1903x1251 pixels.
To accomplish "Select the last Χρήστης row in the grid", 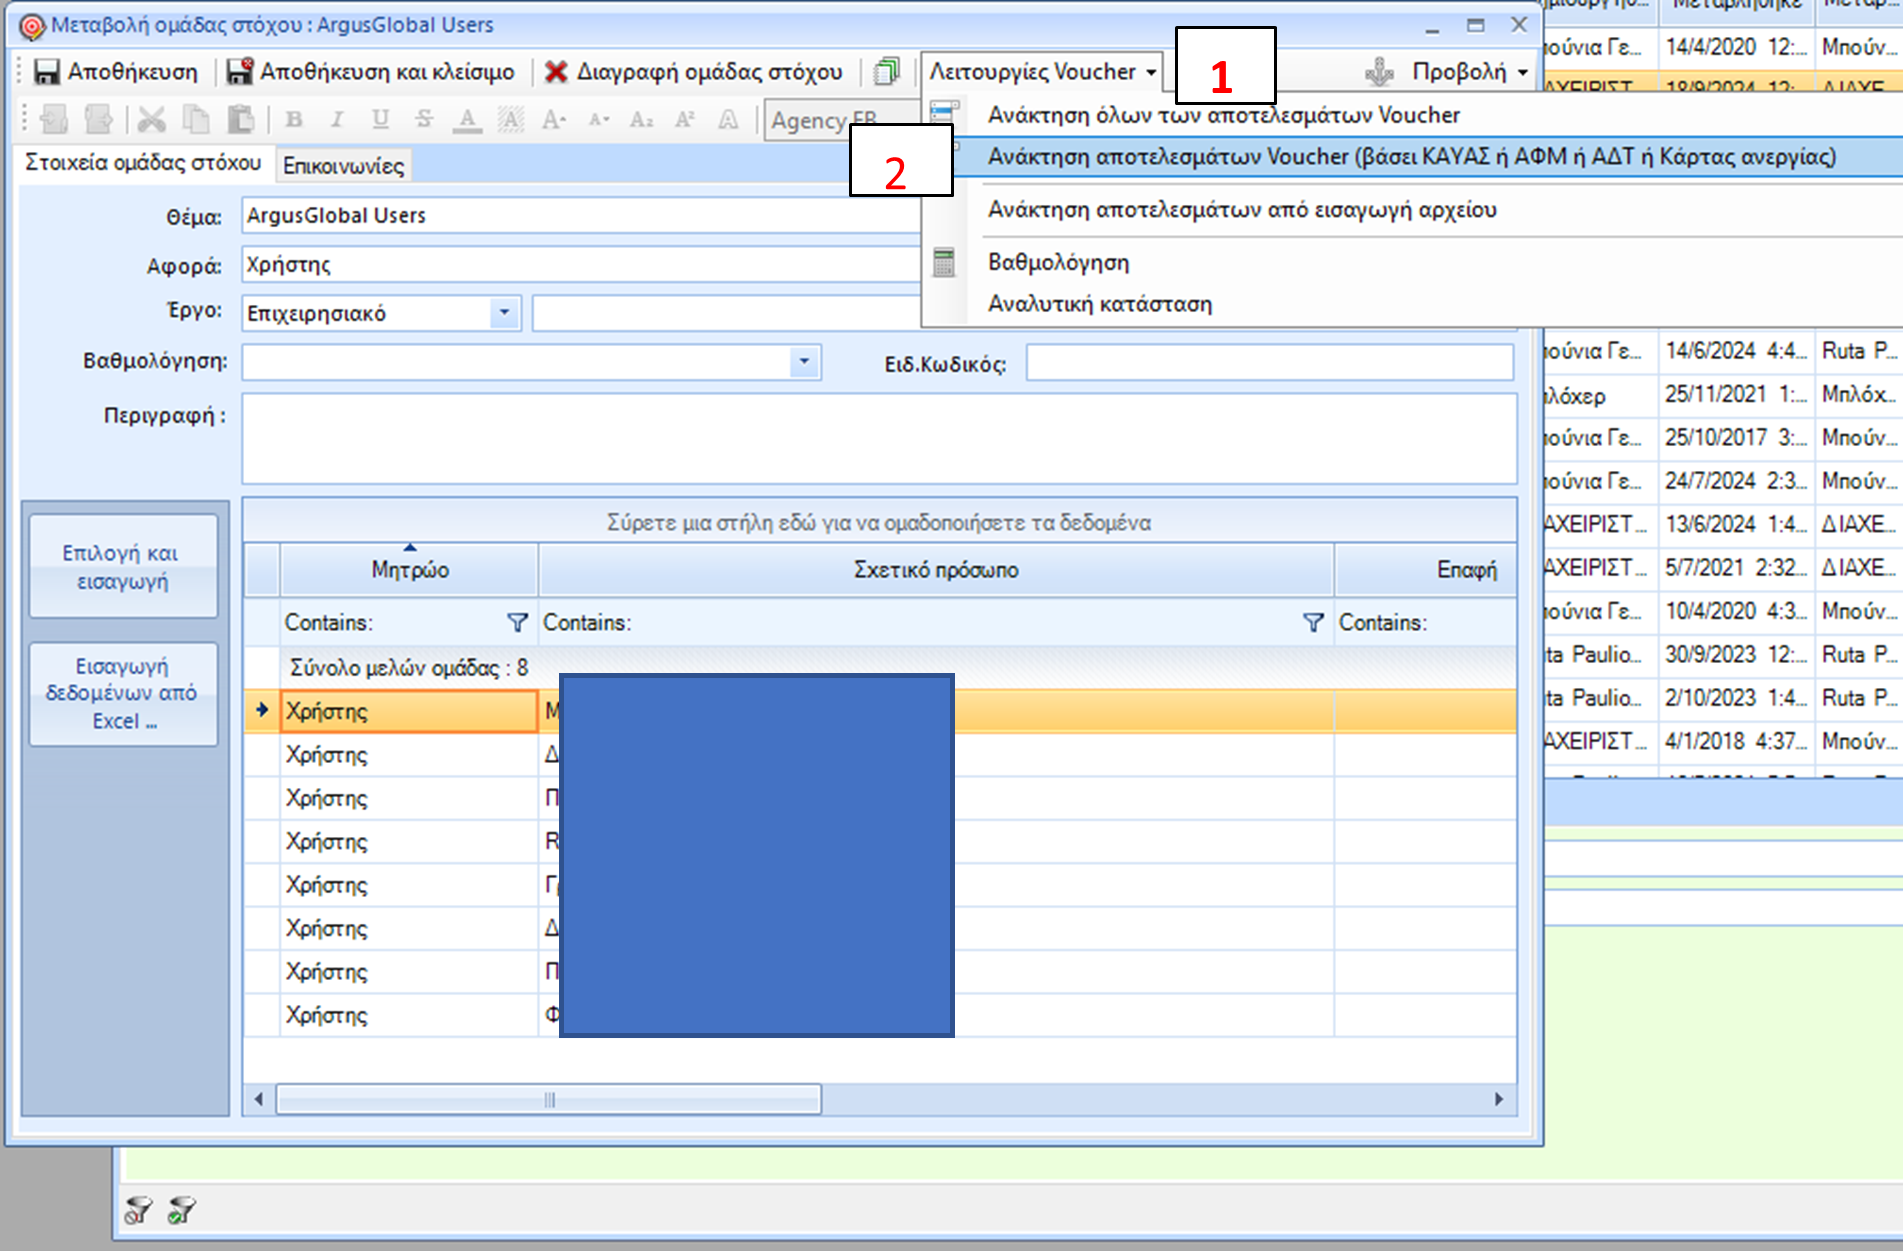I will [410, 1016].
